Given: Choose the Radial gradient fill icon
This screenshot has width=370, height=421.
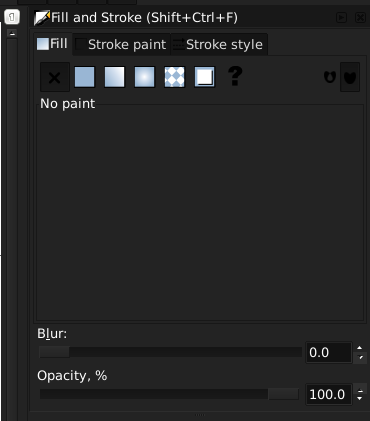Looking at the screenshot, I should [x=144, y=77].
